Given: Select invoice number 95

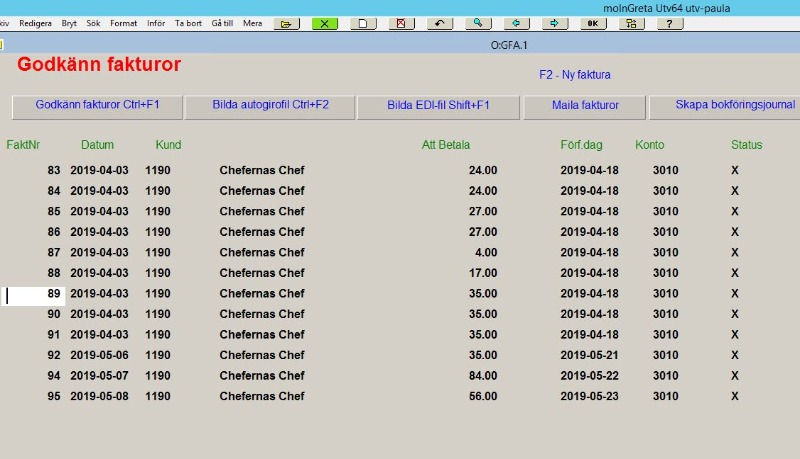Looking at the screenshot, I should (54, 396).
